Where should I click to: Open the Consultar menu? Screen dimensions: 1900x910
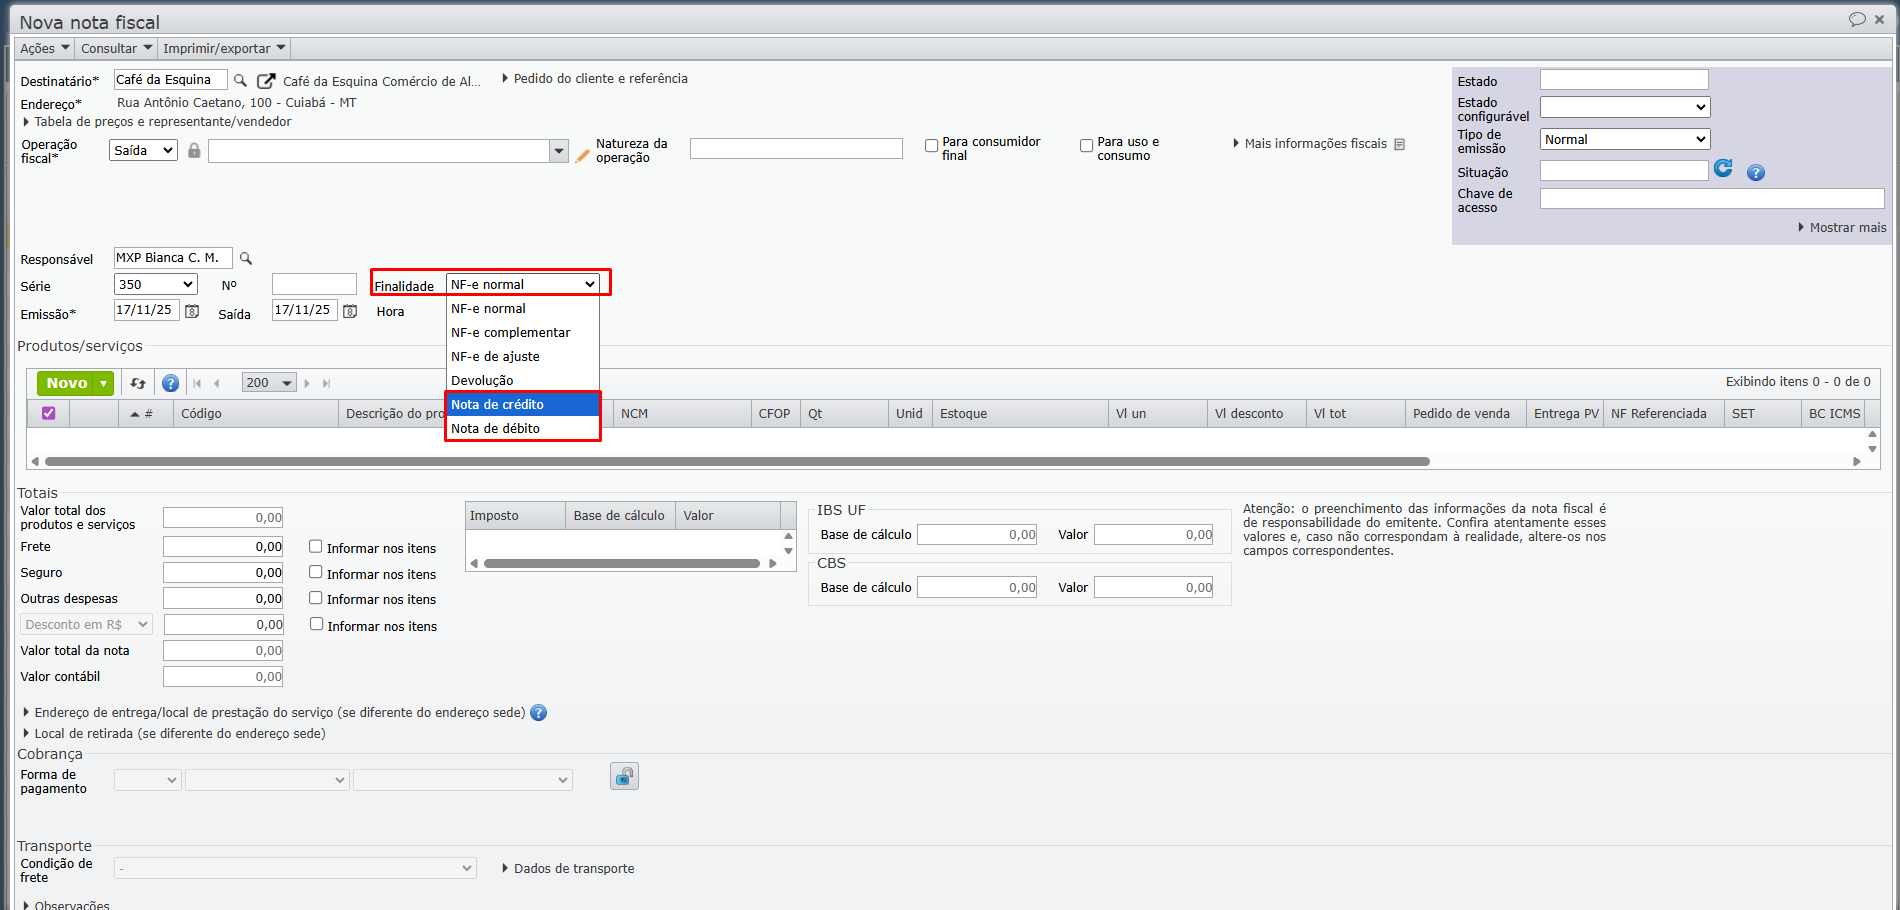point(116,48)
